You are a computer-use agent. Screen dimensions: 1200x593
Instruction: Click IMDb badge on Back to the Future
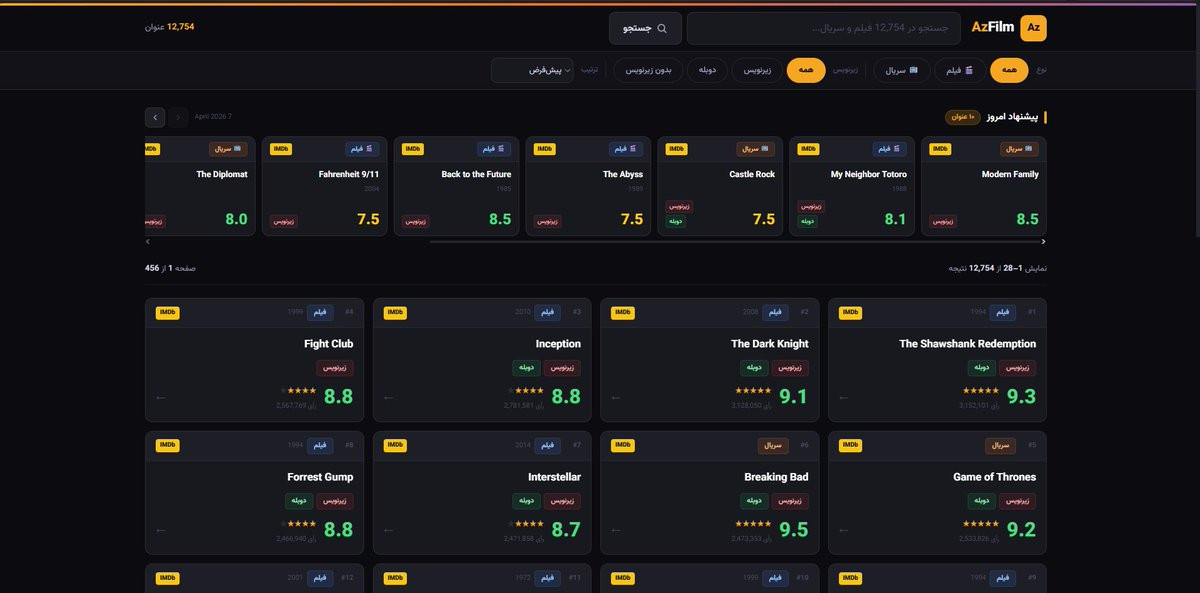pos(413,149)
